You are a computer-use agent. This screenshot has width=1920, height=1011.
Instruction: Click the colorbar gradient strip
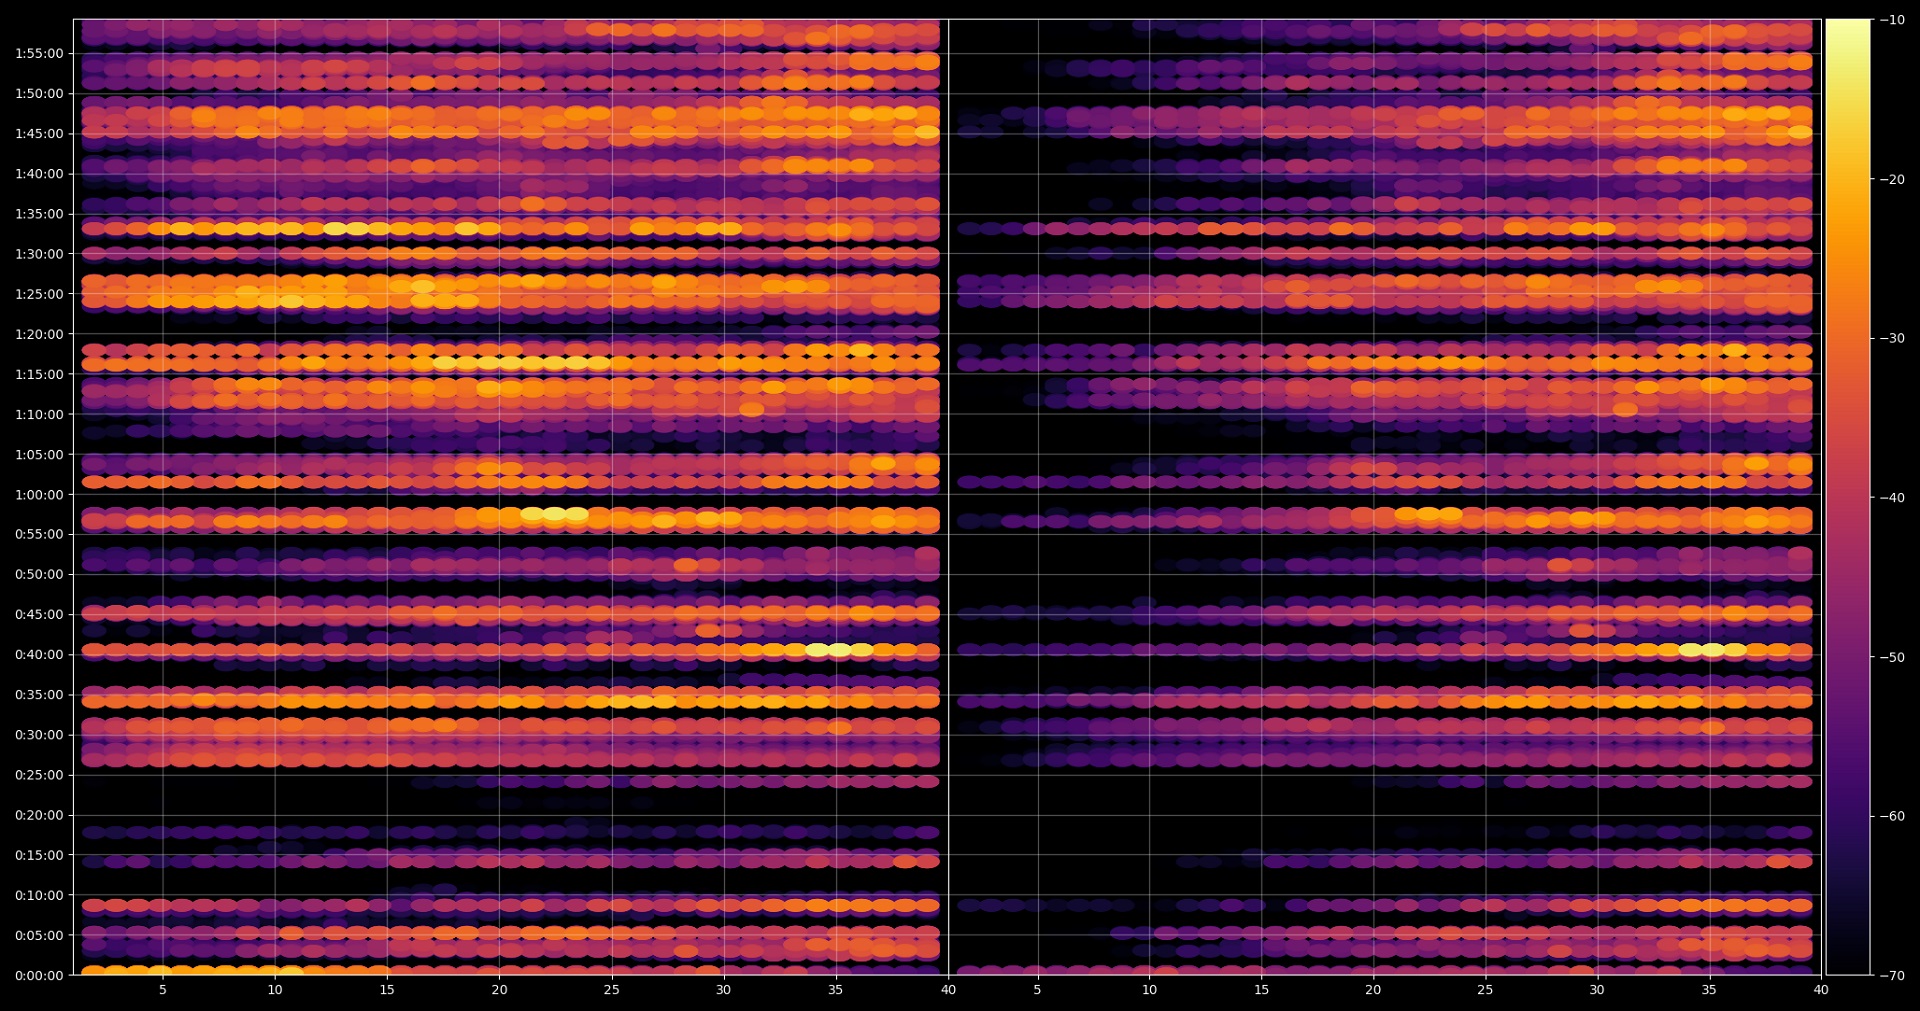pyautogui.click(x=1848, y=497)
